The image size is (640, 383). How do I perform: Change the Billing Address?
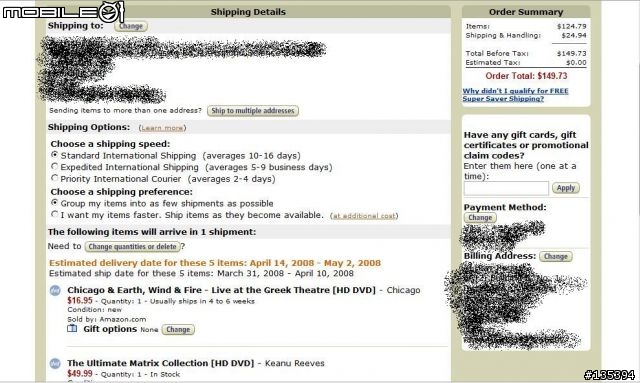[x=556, y=256]
